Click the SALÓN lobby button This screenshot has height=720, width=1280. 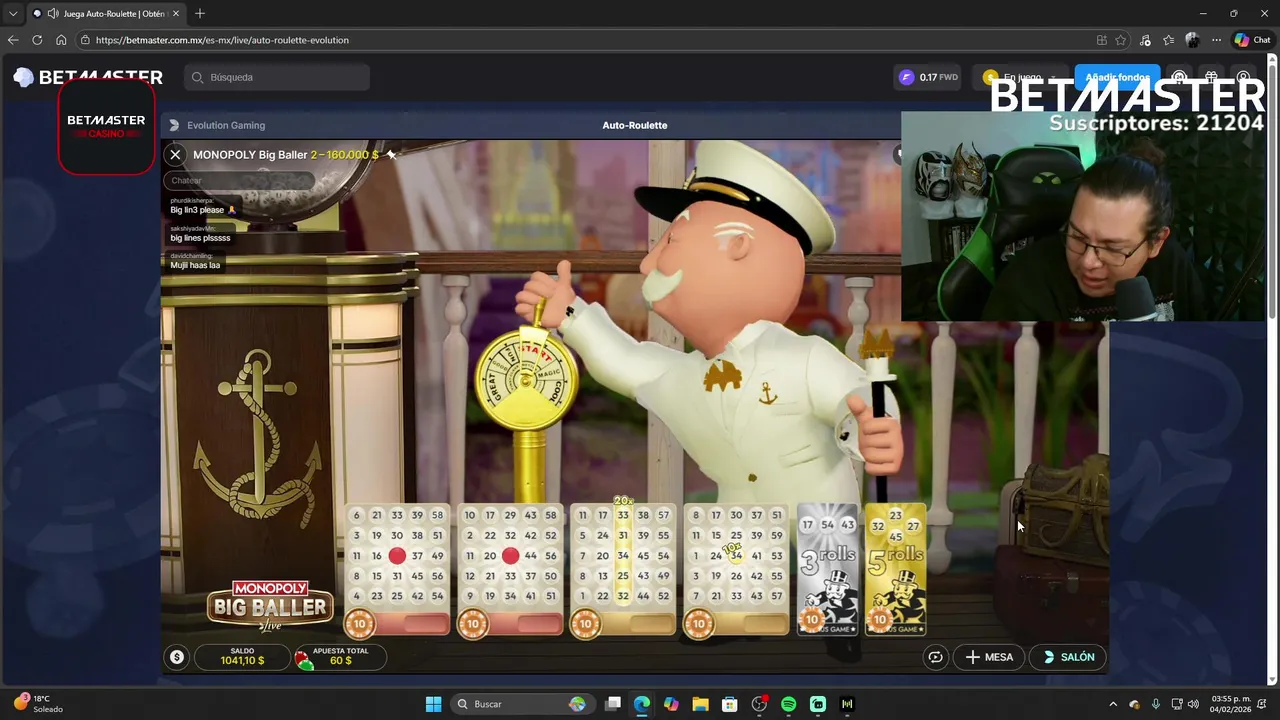[1069, 657]
